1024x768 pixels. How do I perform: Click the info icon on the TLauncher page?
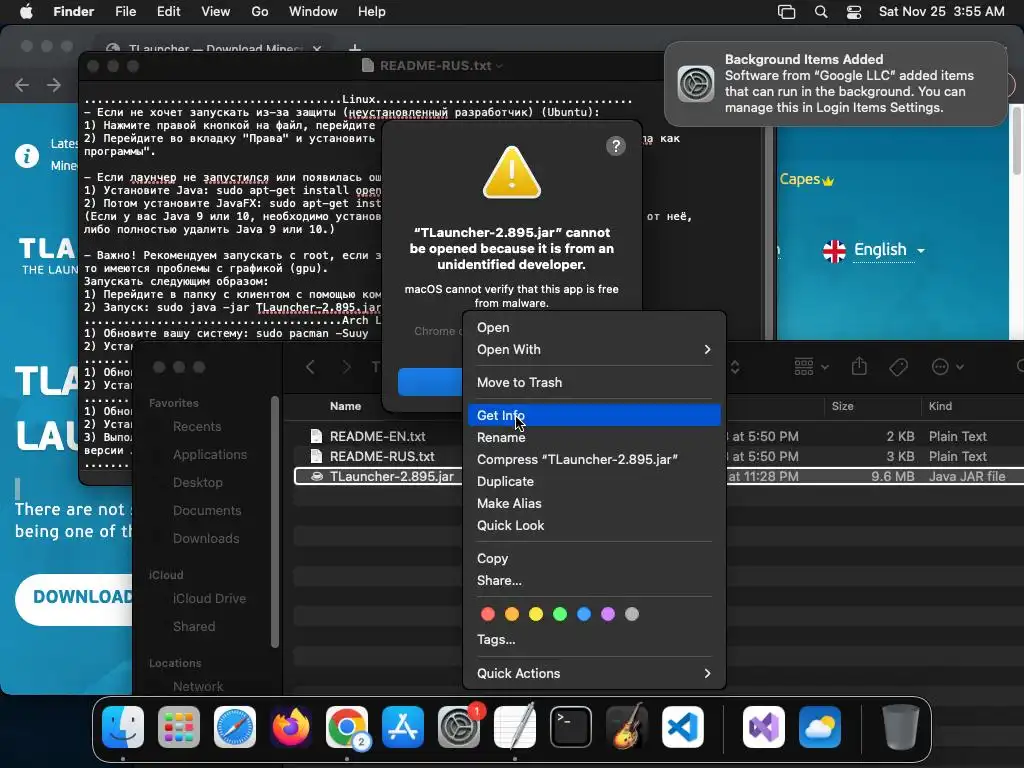27,156
